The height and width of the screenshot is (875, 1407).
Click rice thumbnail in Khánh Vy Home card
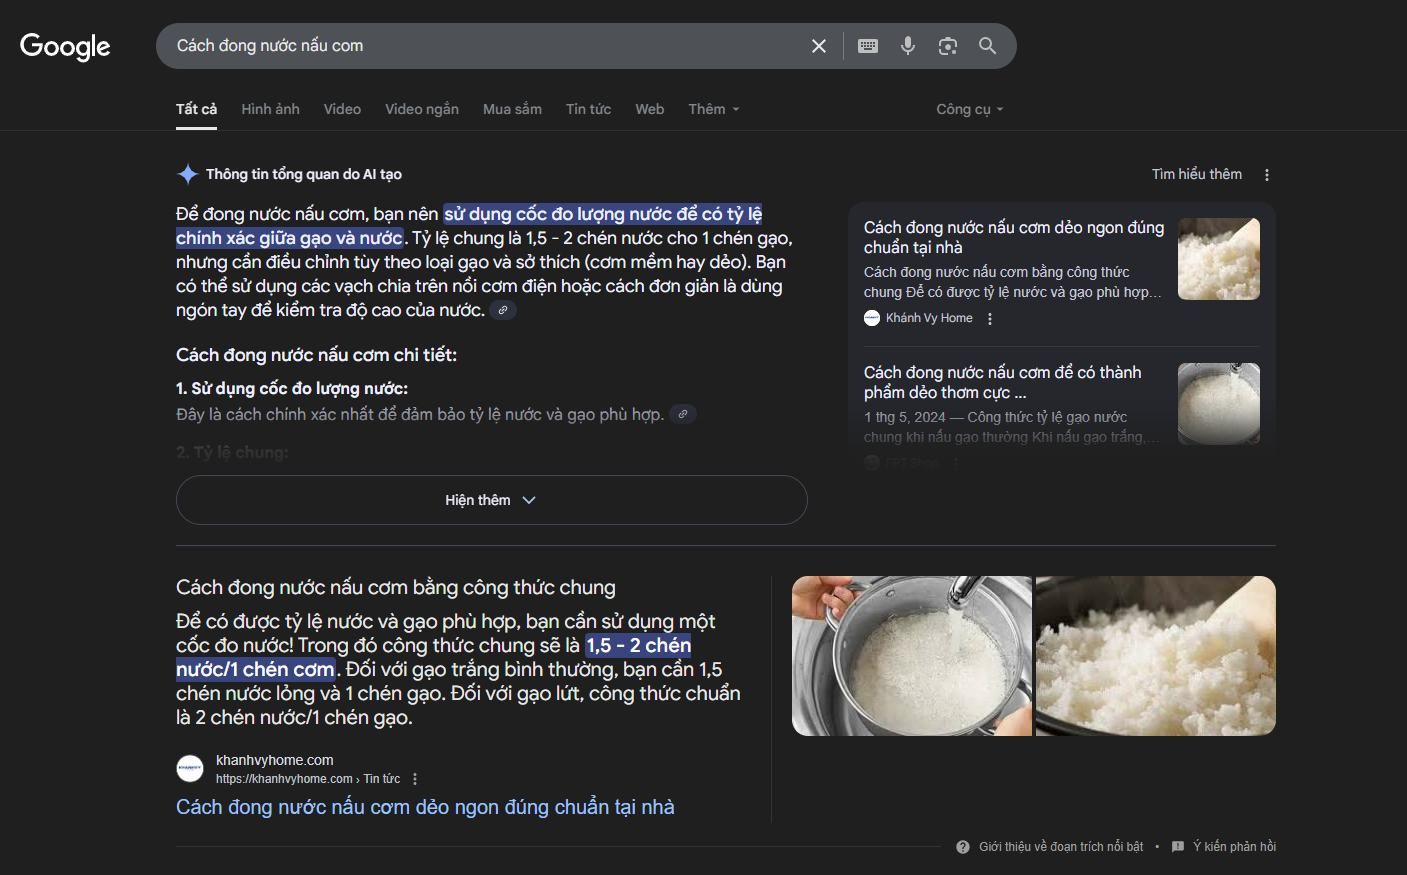1219,259
